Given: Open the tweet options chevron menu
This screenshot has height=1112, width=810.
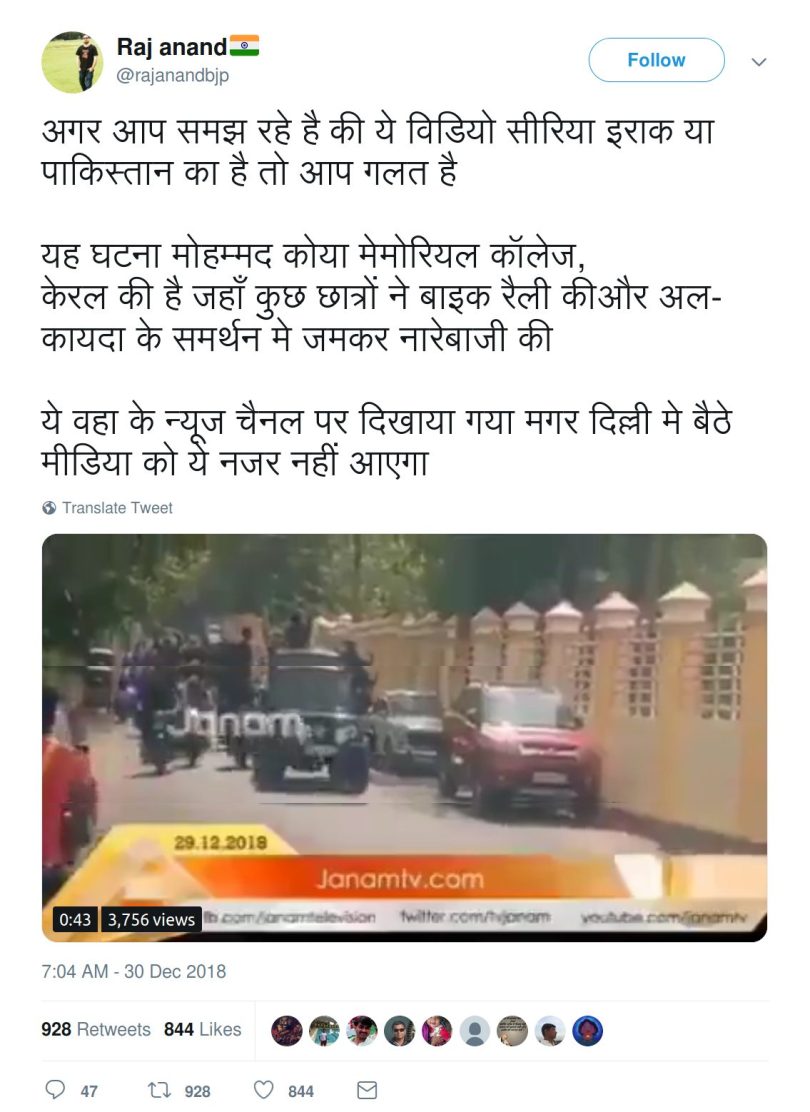Looking at the screenshot, I should coord(759,62).
